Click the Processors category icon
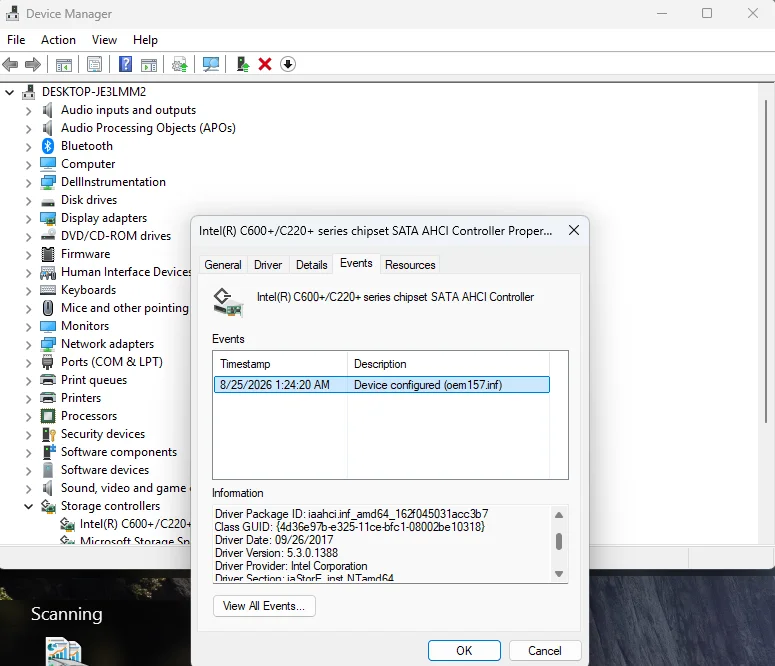 pyautogui.click(x=48, y=416)
